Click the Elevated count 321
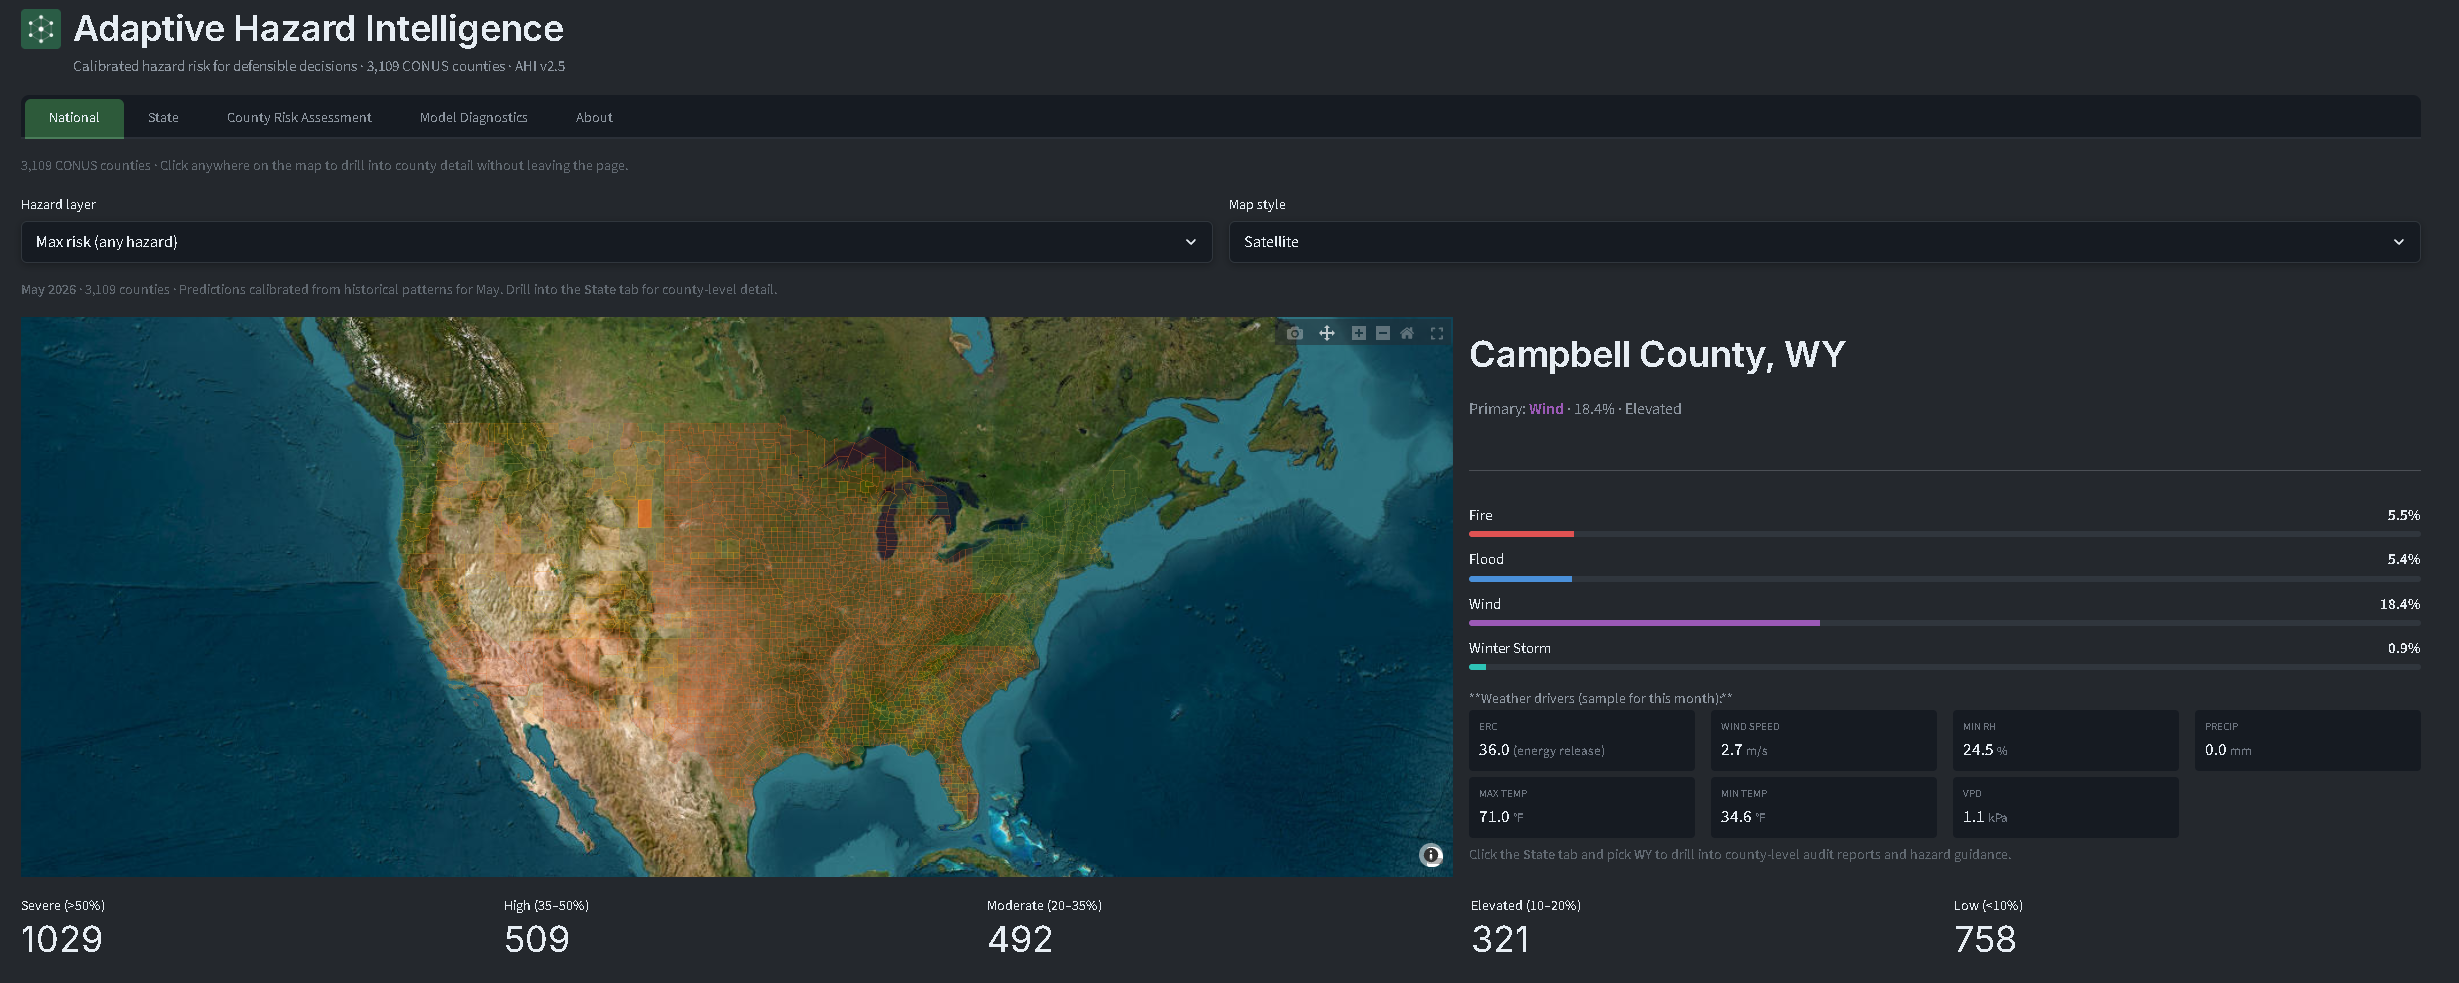The image size is (2459, 983). click(x=1500, y=939)
